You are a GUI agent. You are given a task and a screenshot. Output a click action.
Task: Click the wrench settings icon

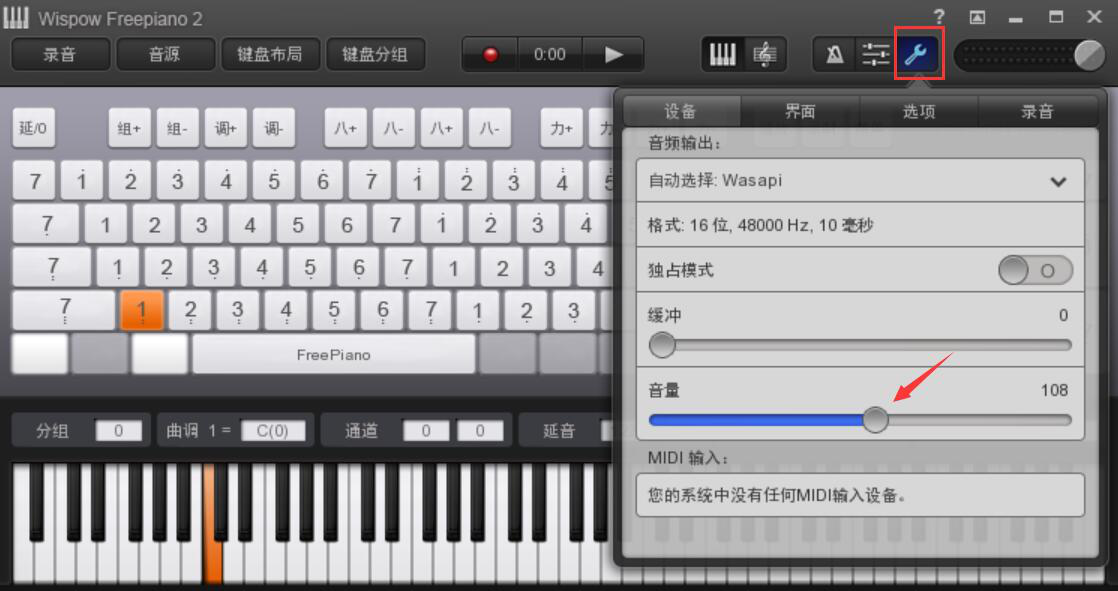tap(920, 53)
